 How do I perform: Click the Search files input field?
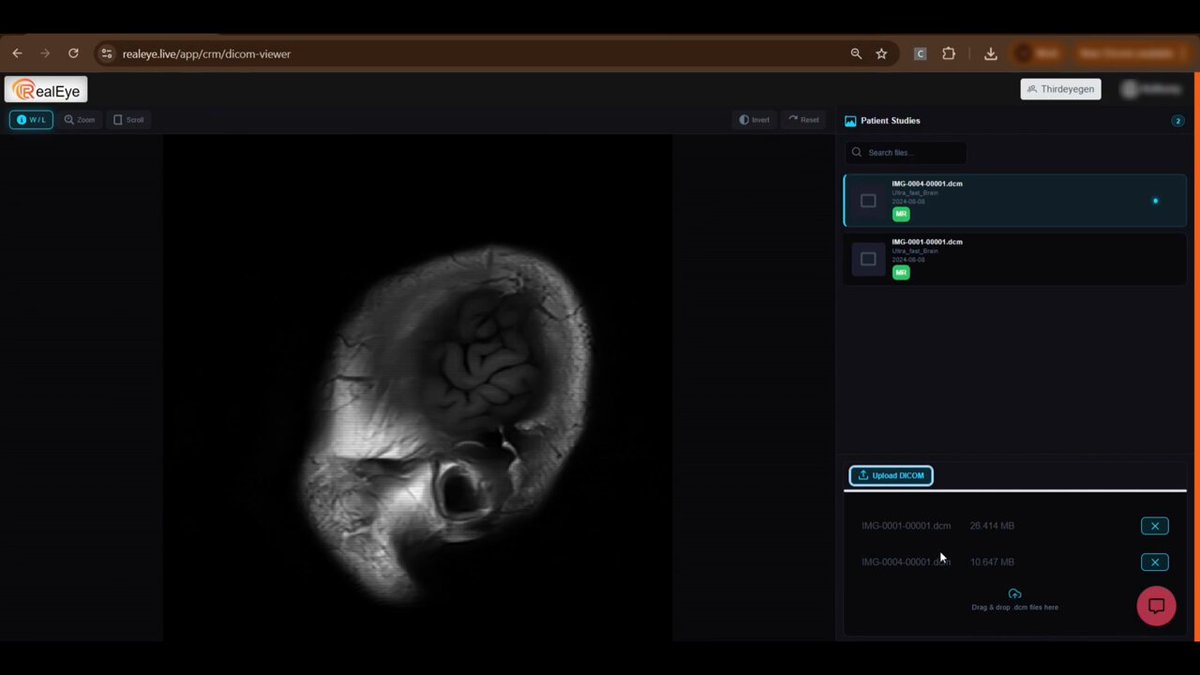click(906, 153)
